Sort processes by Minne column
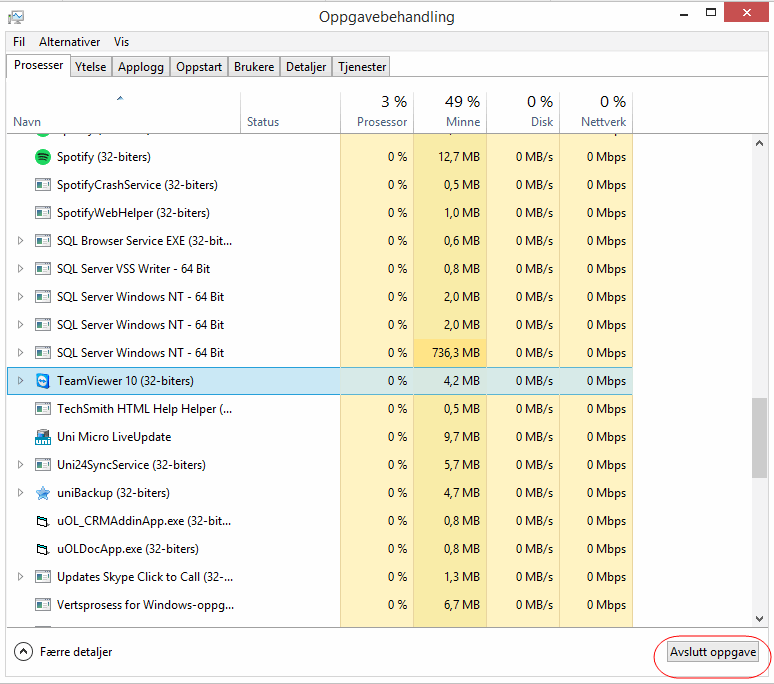Screen dimensions: 774x684 pyautogui.click(x=448, y=112)
